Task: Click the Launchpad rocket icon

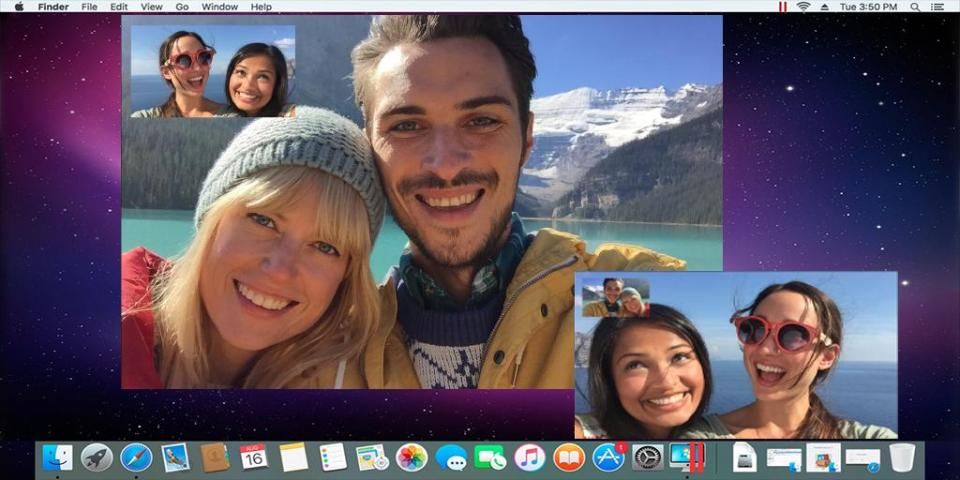Action: pyautogui.click(x=97, y=458)
